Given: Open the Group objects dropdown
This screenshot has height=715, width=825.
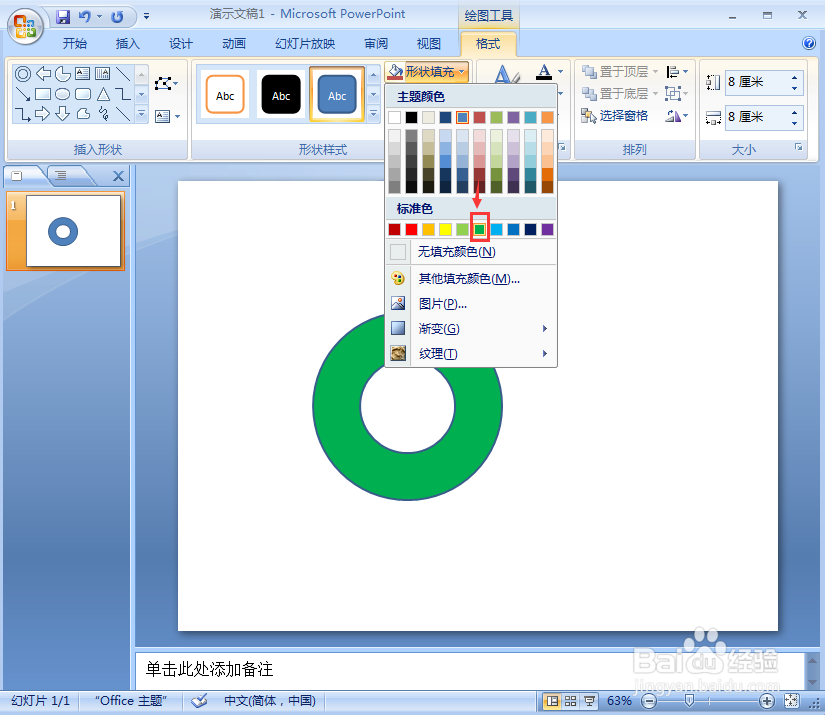Looking at the screenshot, I should point(677,94).
